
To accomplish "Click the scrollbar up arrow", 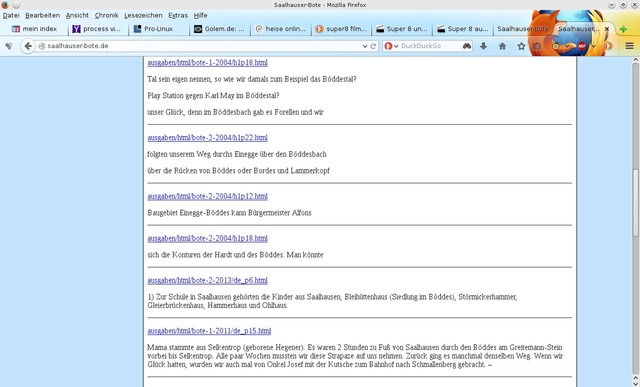I will [x=636, y=60].
